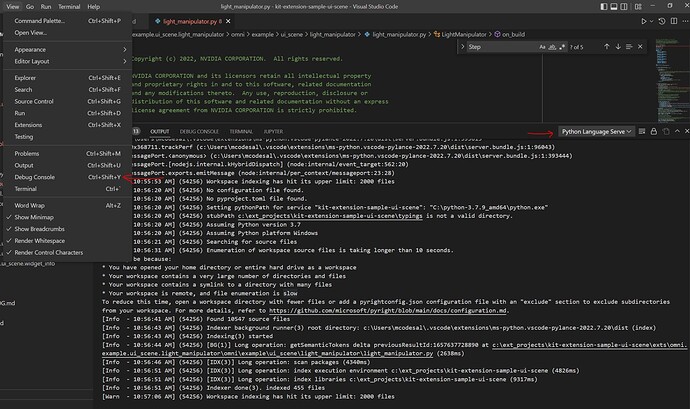Viewport: 690px width, 409px height.
Task: Click the Problems count badge '13'
Action: [136, 131]
